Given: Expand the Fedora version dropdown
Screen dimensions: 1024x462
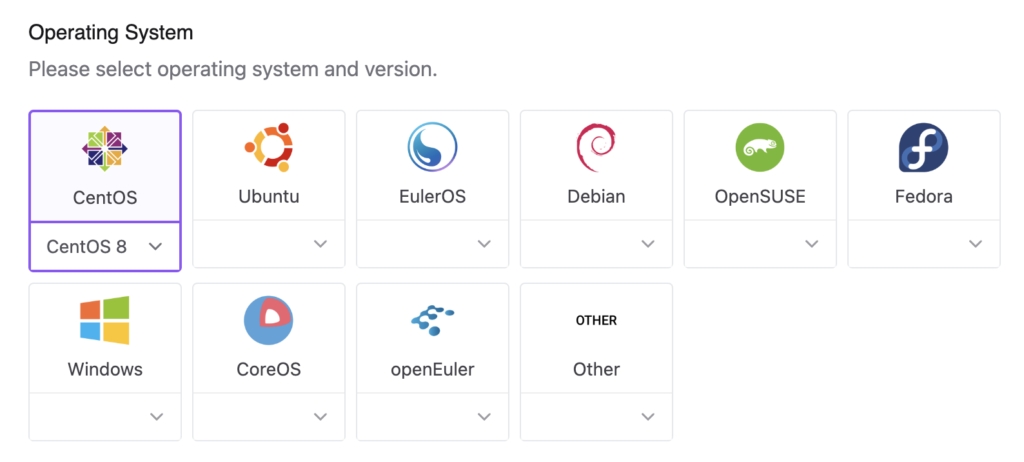Looking at the screenshot, I should click(923, 244).
